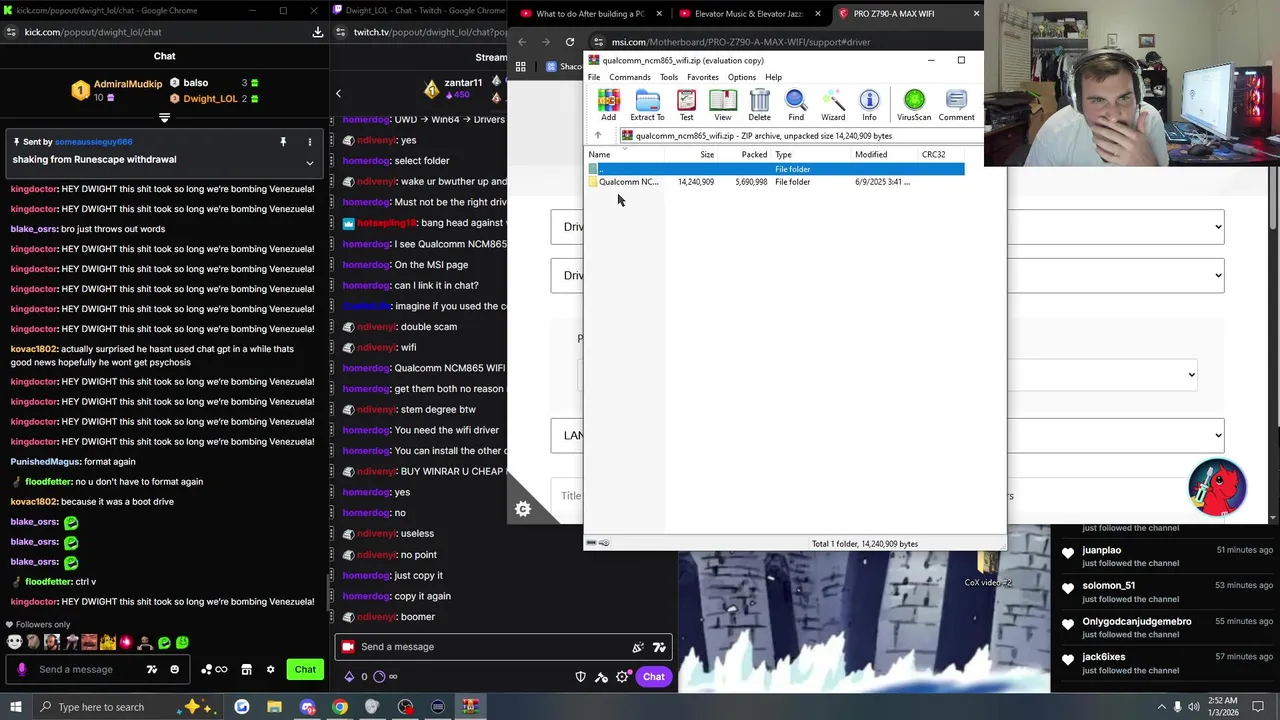Viewport: 1280px width, 720px height.
Task: Sort by Packed column header
Action: (x=745, y=155)
